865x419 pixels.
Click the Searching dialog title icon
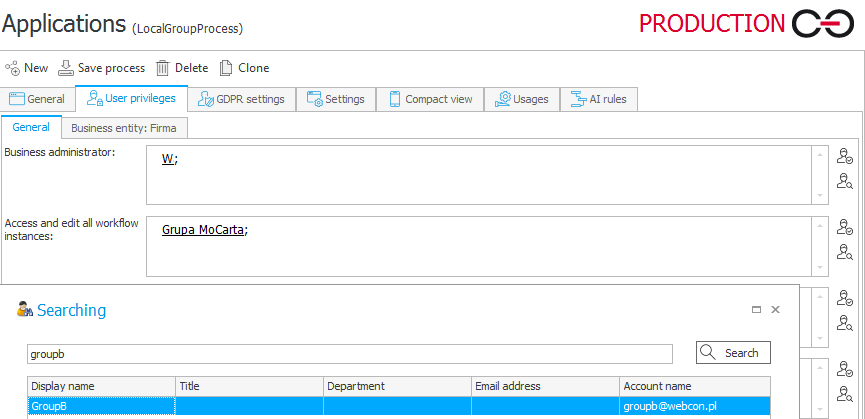(x=25, y=309)
